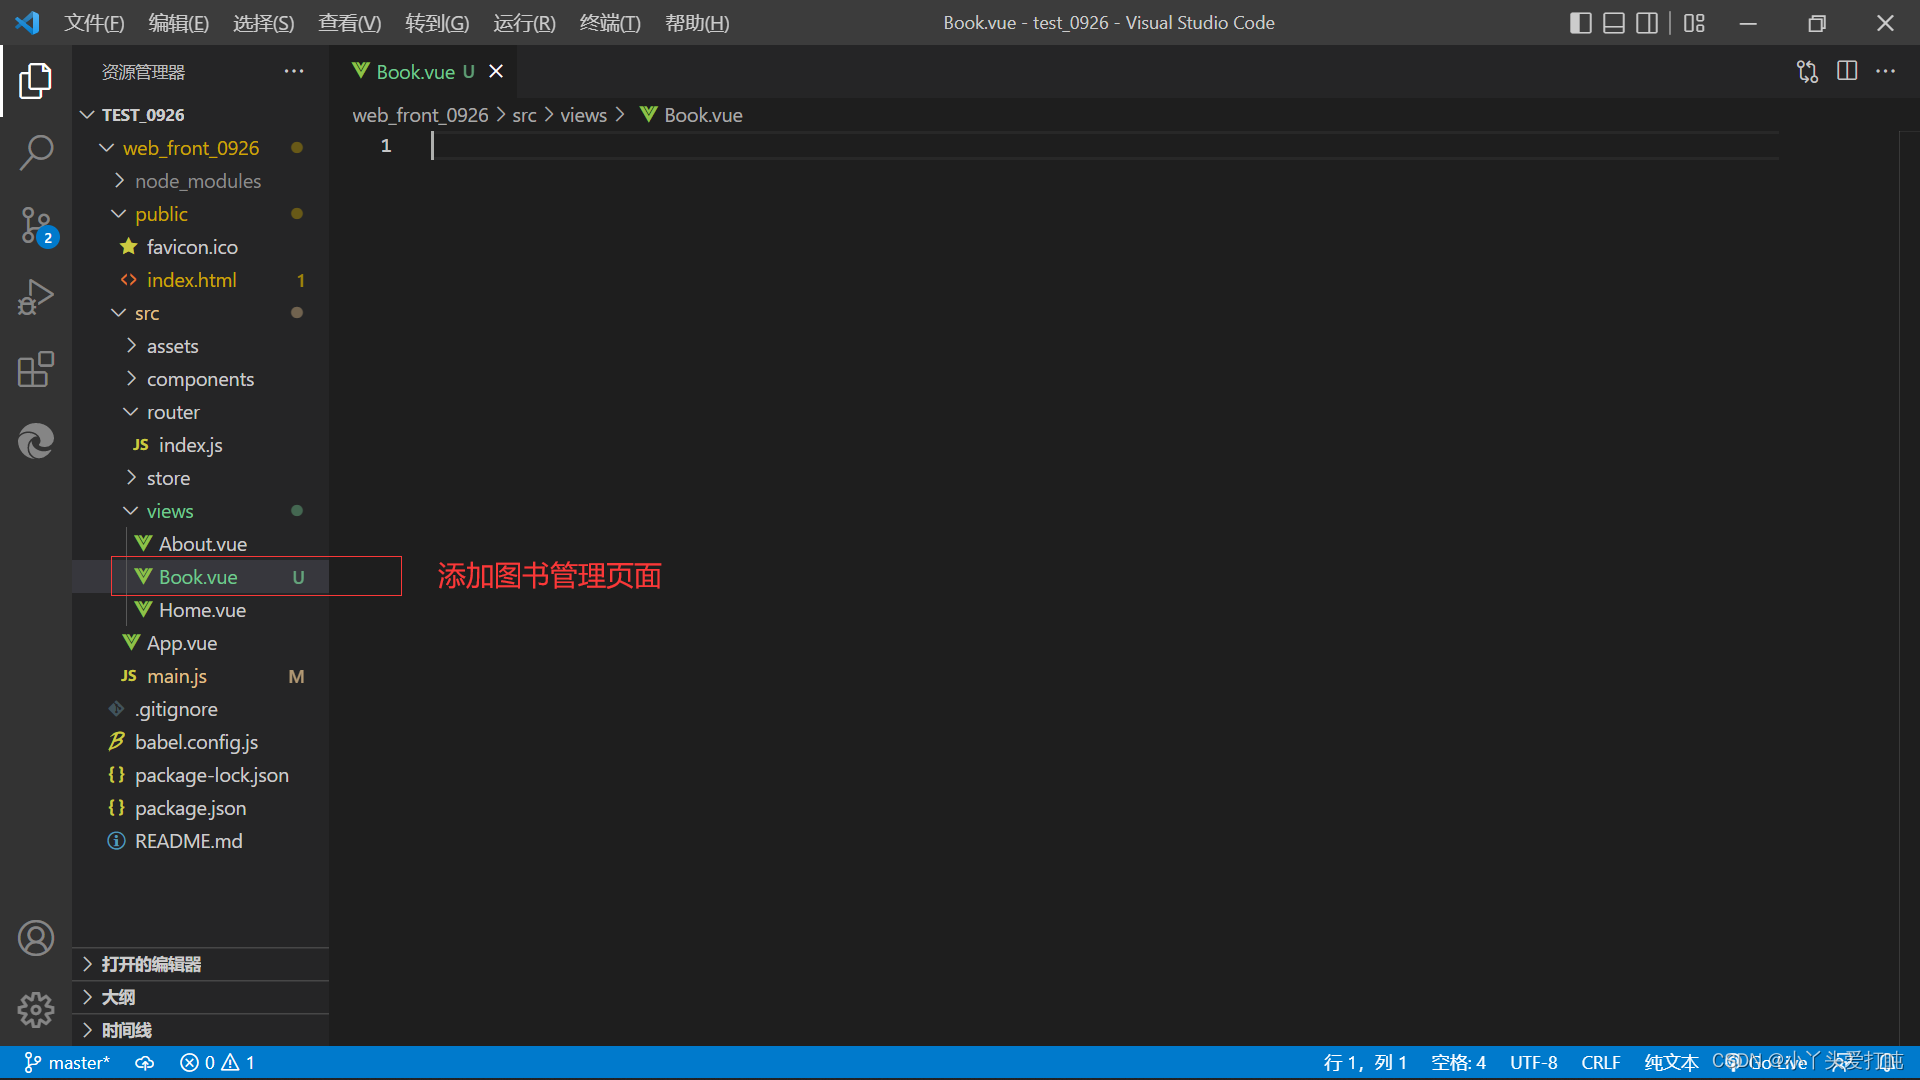This screenshot has height=1080, width=1920.
Task: Collapse the src folder
Action: pos(119,313)
